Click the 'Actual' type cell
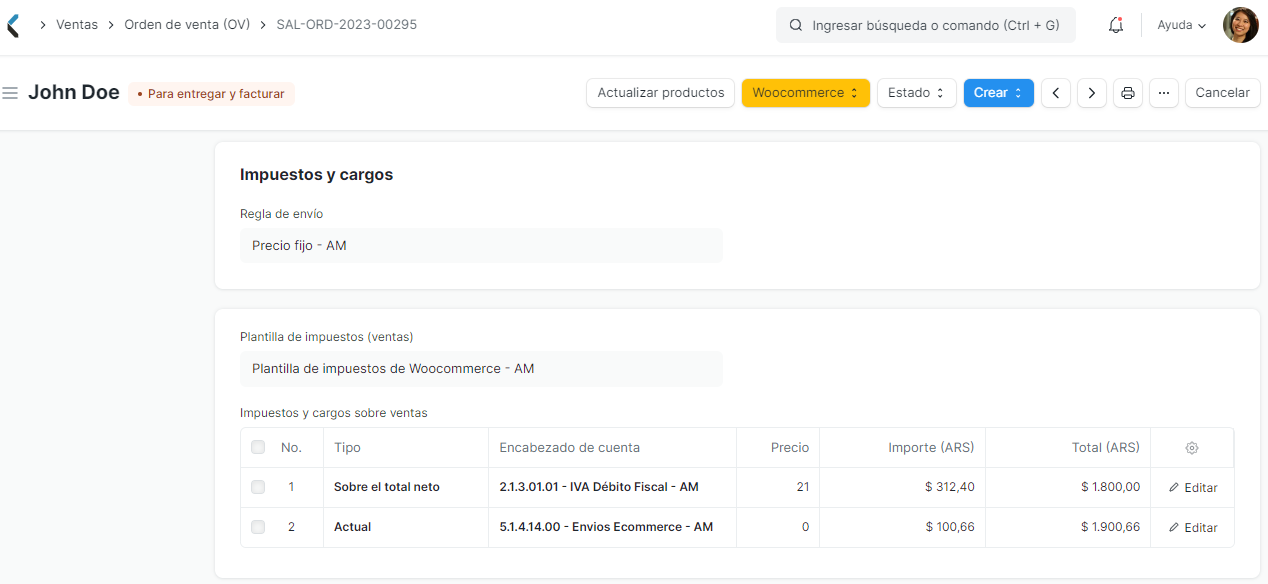This screenshot has height=584, width=1268. (x=406, y=527)
